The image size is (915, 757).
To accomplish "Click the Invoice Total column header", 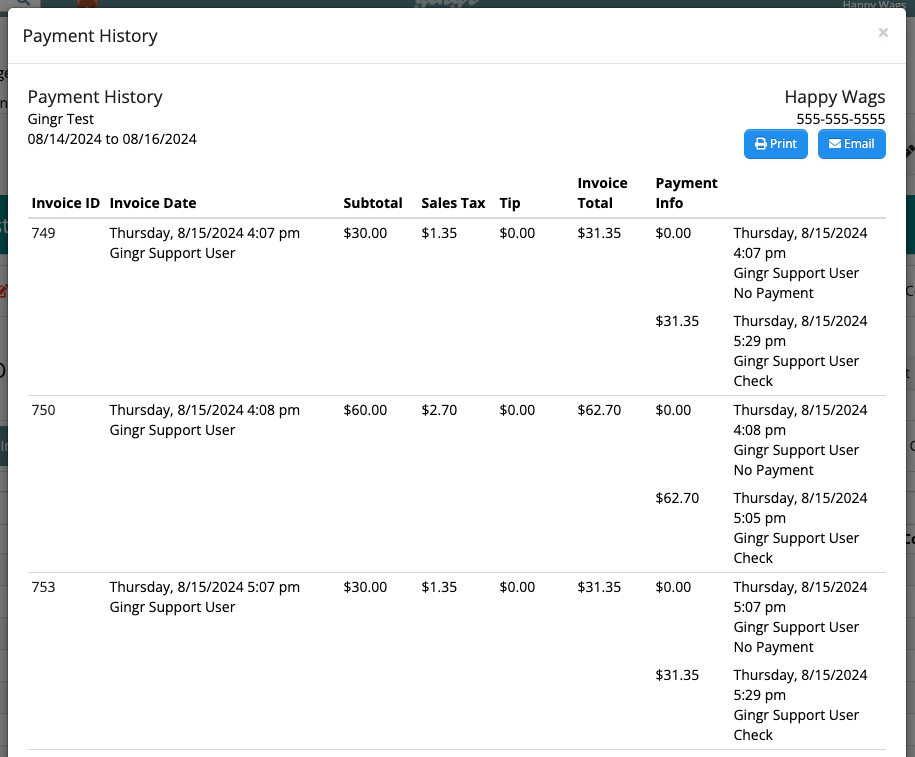I will coord(602,193).
